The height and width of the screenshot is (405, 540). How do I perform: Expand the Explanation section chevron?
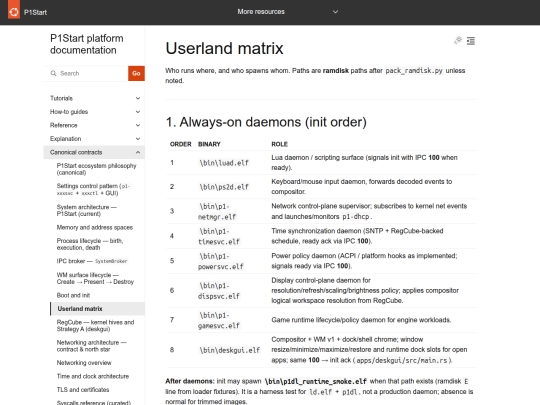click(138, 139)
